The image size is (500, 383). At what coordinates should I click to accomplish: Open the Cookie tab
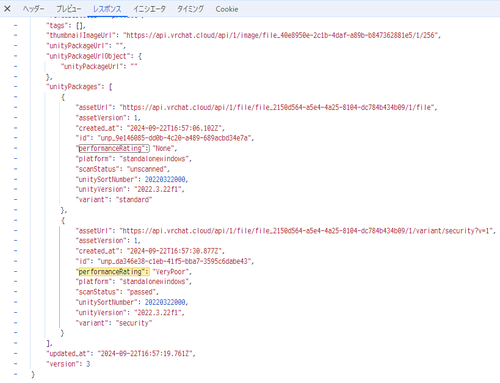(227, 9)
